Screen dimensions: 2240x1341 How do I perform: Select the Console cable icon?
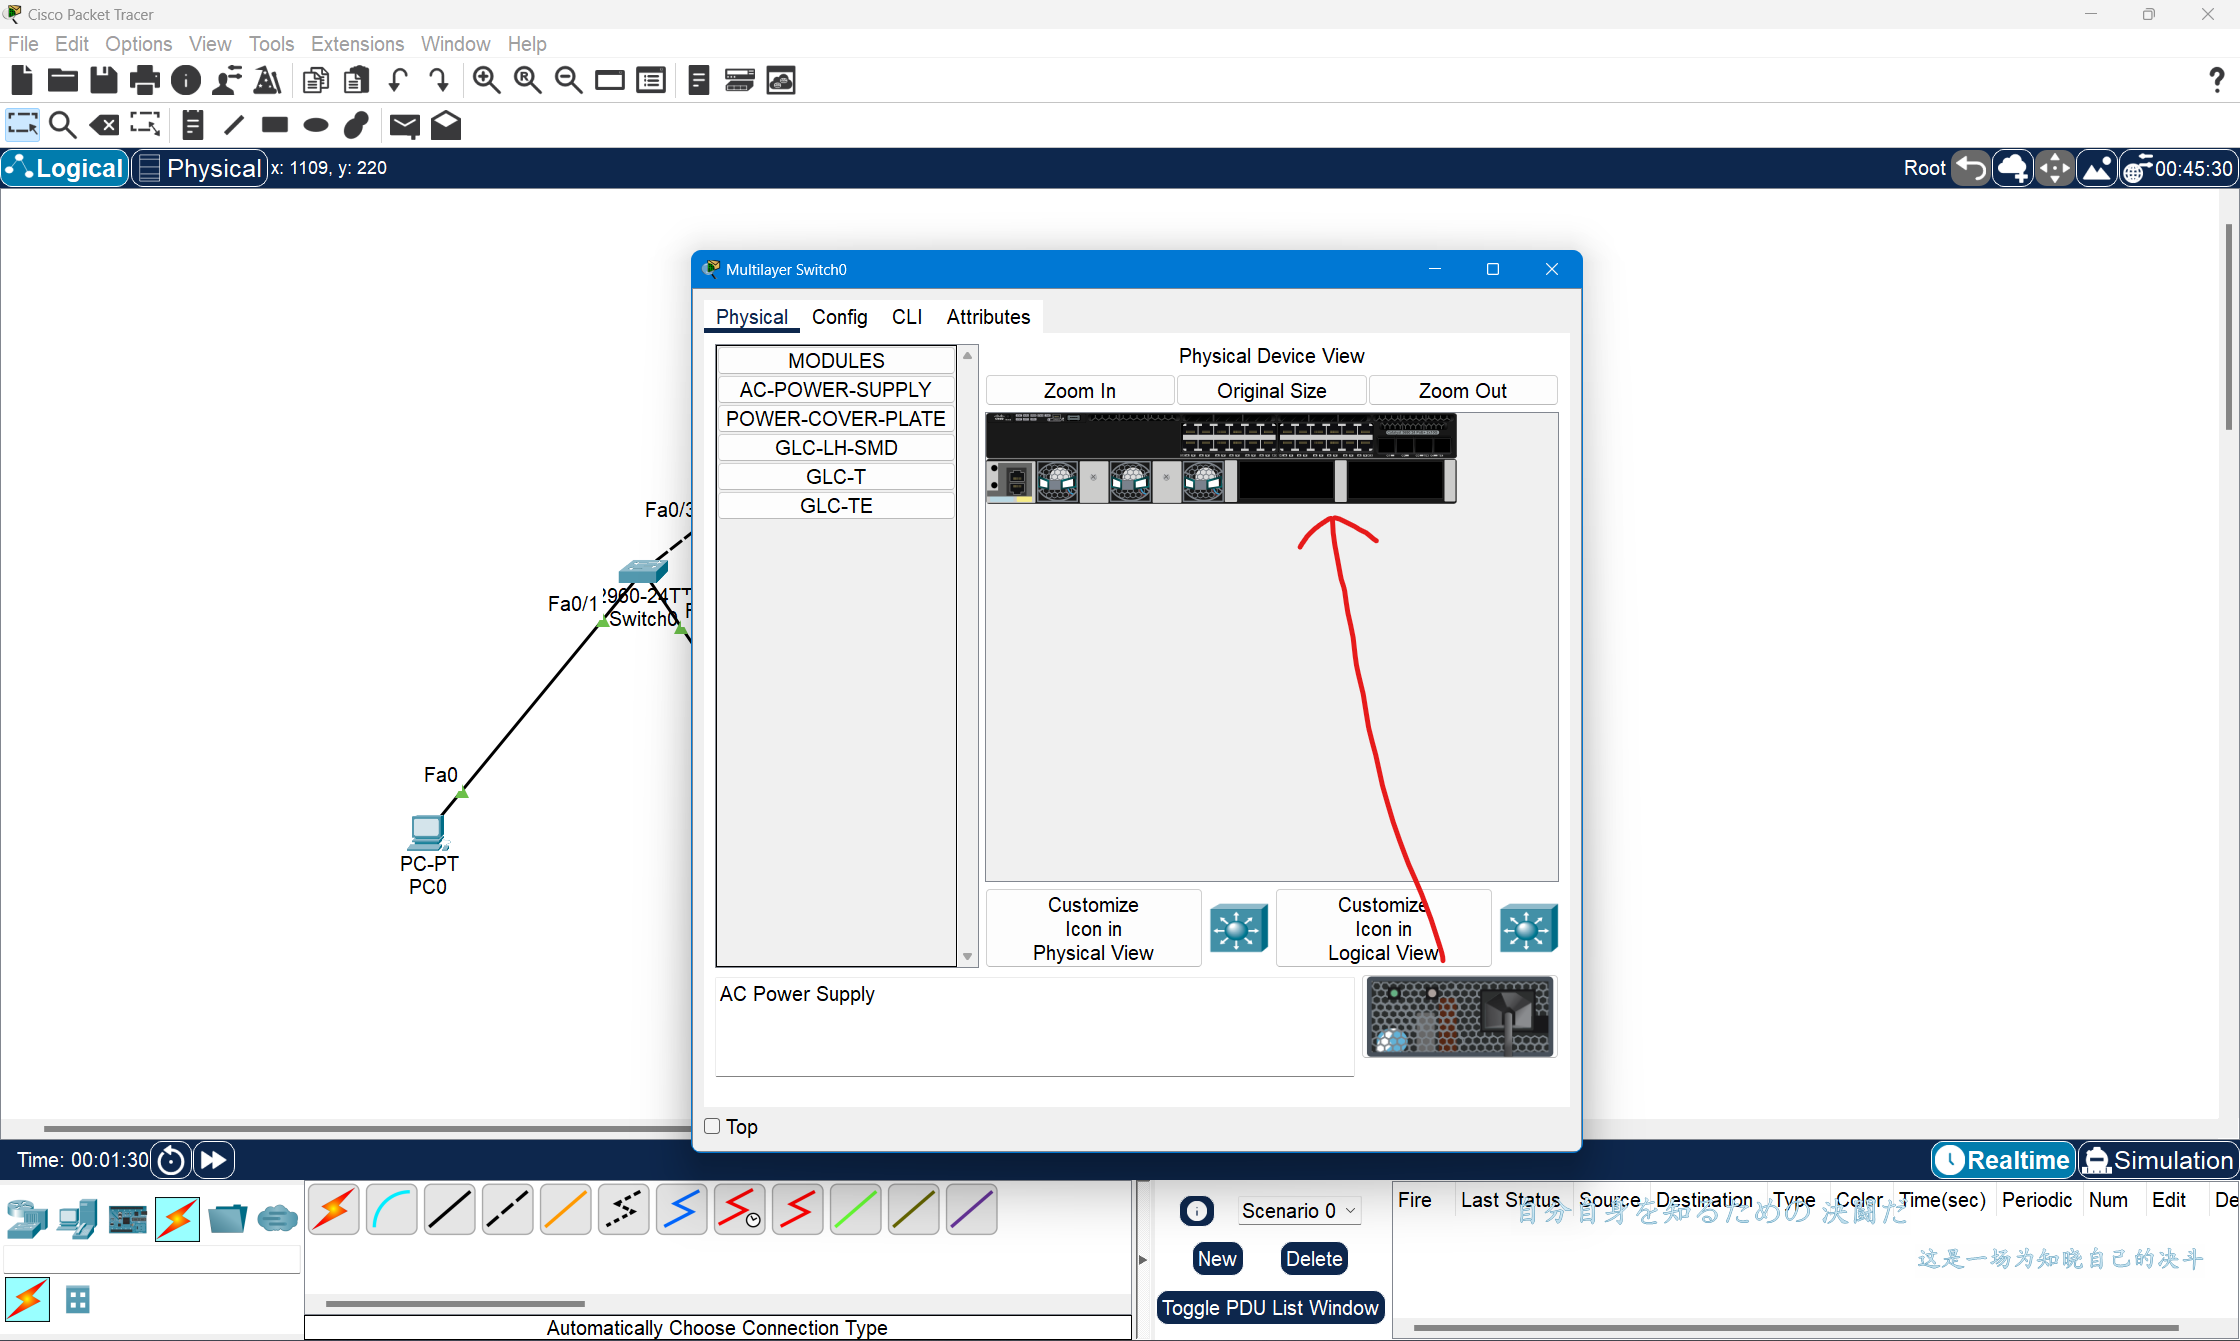392,1210
